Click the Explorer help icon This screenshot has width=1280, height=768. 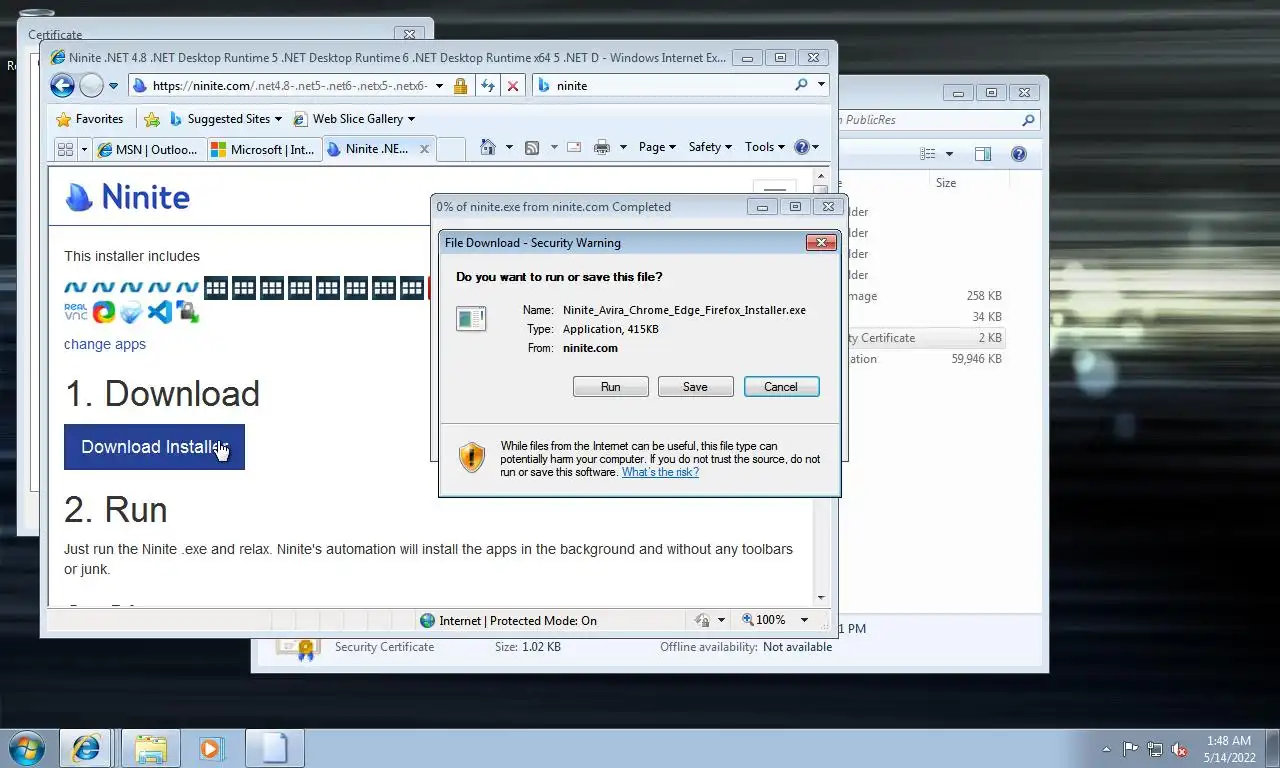1018,154
